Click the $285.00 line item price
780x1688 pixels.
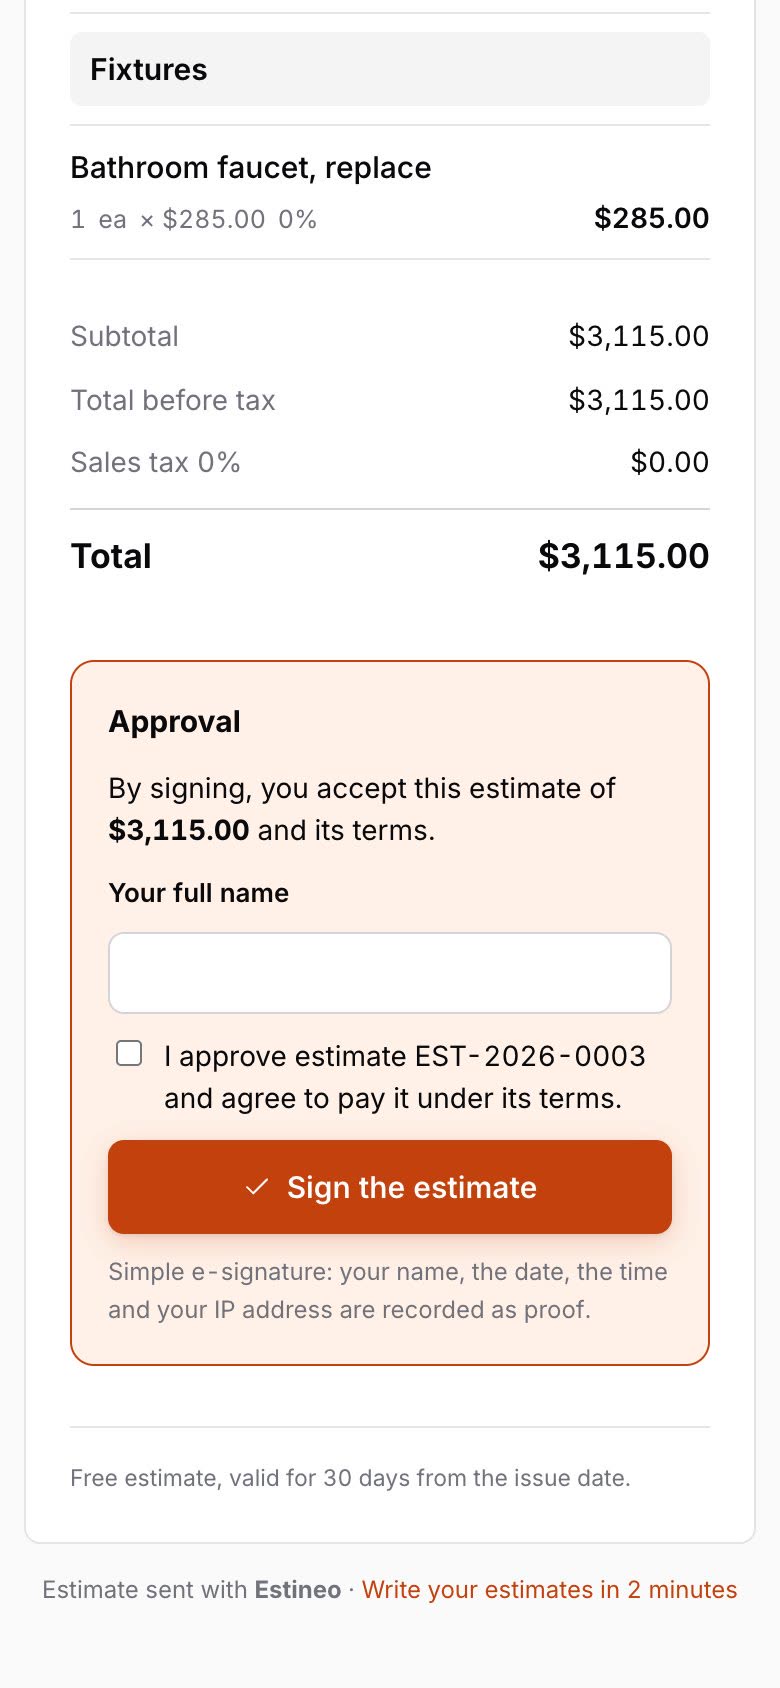[x=652, y=218]
